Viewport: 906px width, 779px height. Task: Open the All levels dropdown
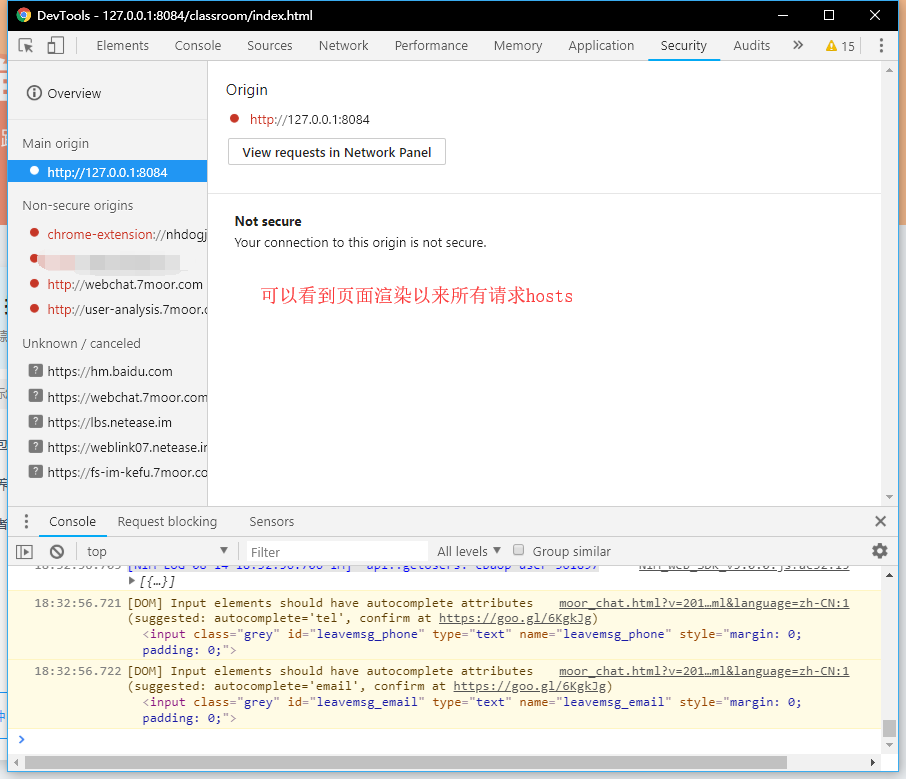pyautogui.click(x=469, y=551)
